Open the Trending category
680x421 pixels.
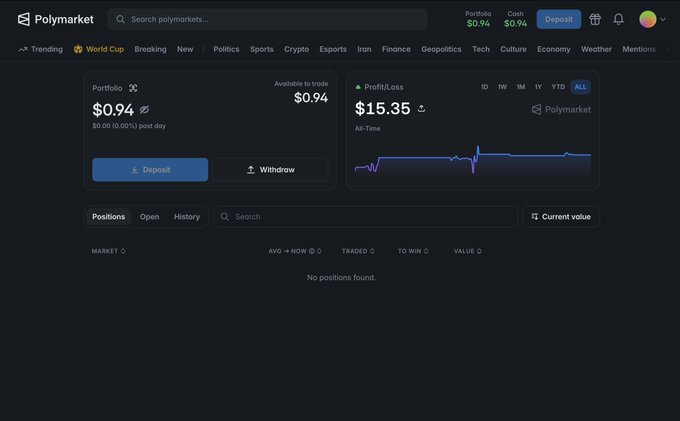tap(40, 49)
